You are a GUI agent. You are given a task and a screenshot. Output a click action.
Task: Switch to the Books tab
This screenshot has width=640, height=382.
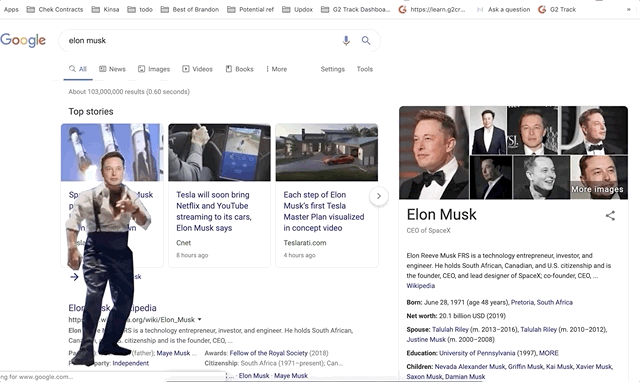pyautogui.click(x=240, y=69)
